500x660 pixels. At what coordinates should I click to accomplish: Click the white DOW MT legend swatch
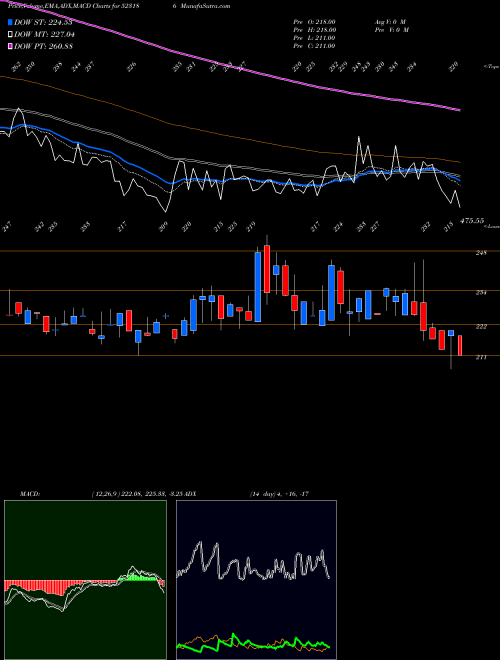click(x=11, y=35)
